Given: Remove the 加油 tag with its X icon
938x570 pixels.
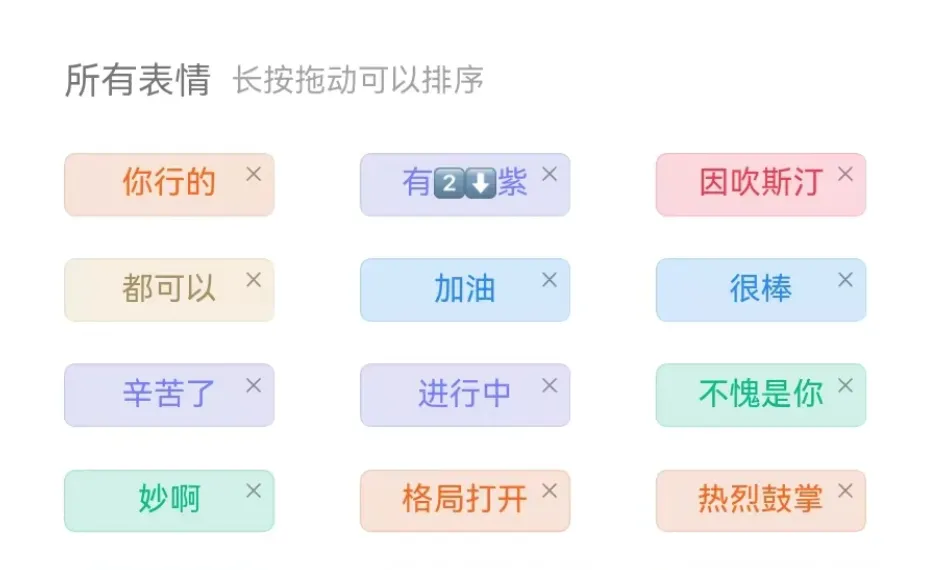Looking at the screenshot, I should [549, 280].
